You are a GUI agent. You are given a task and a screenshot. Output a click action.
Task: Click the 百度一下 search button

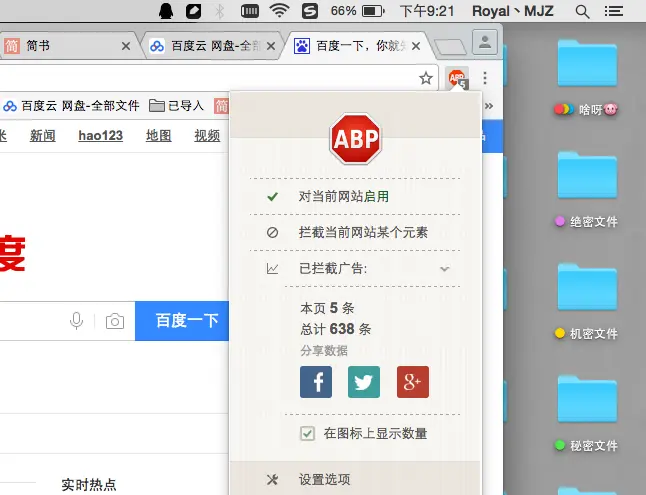182,321
